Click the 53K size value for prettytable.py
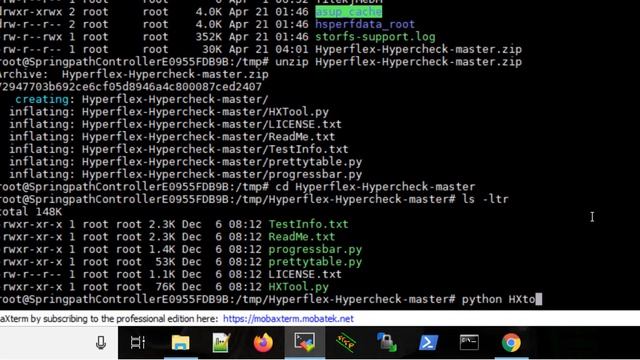 (165, 262)
